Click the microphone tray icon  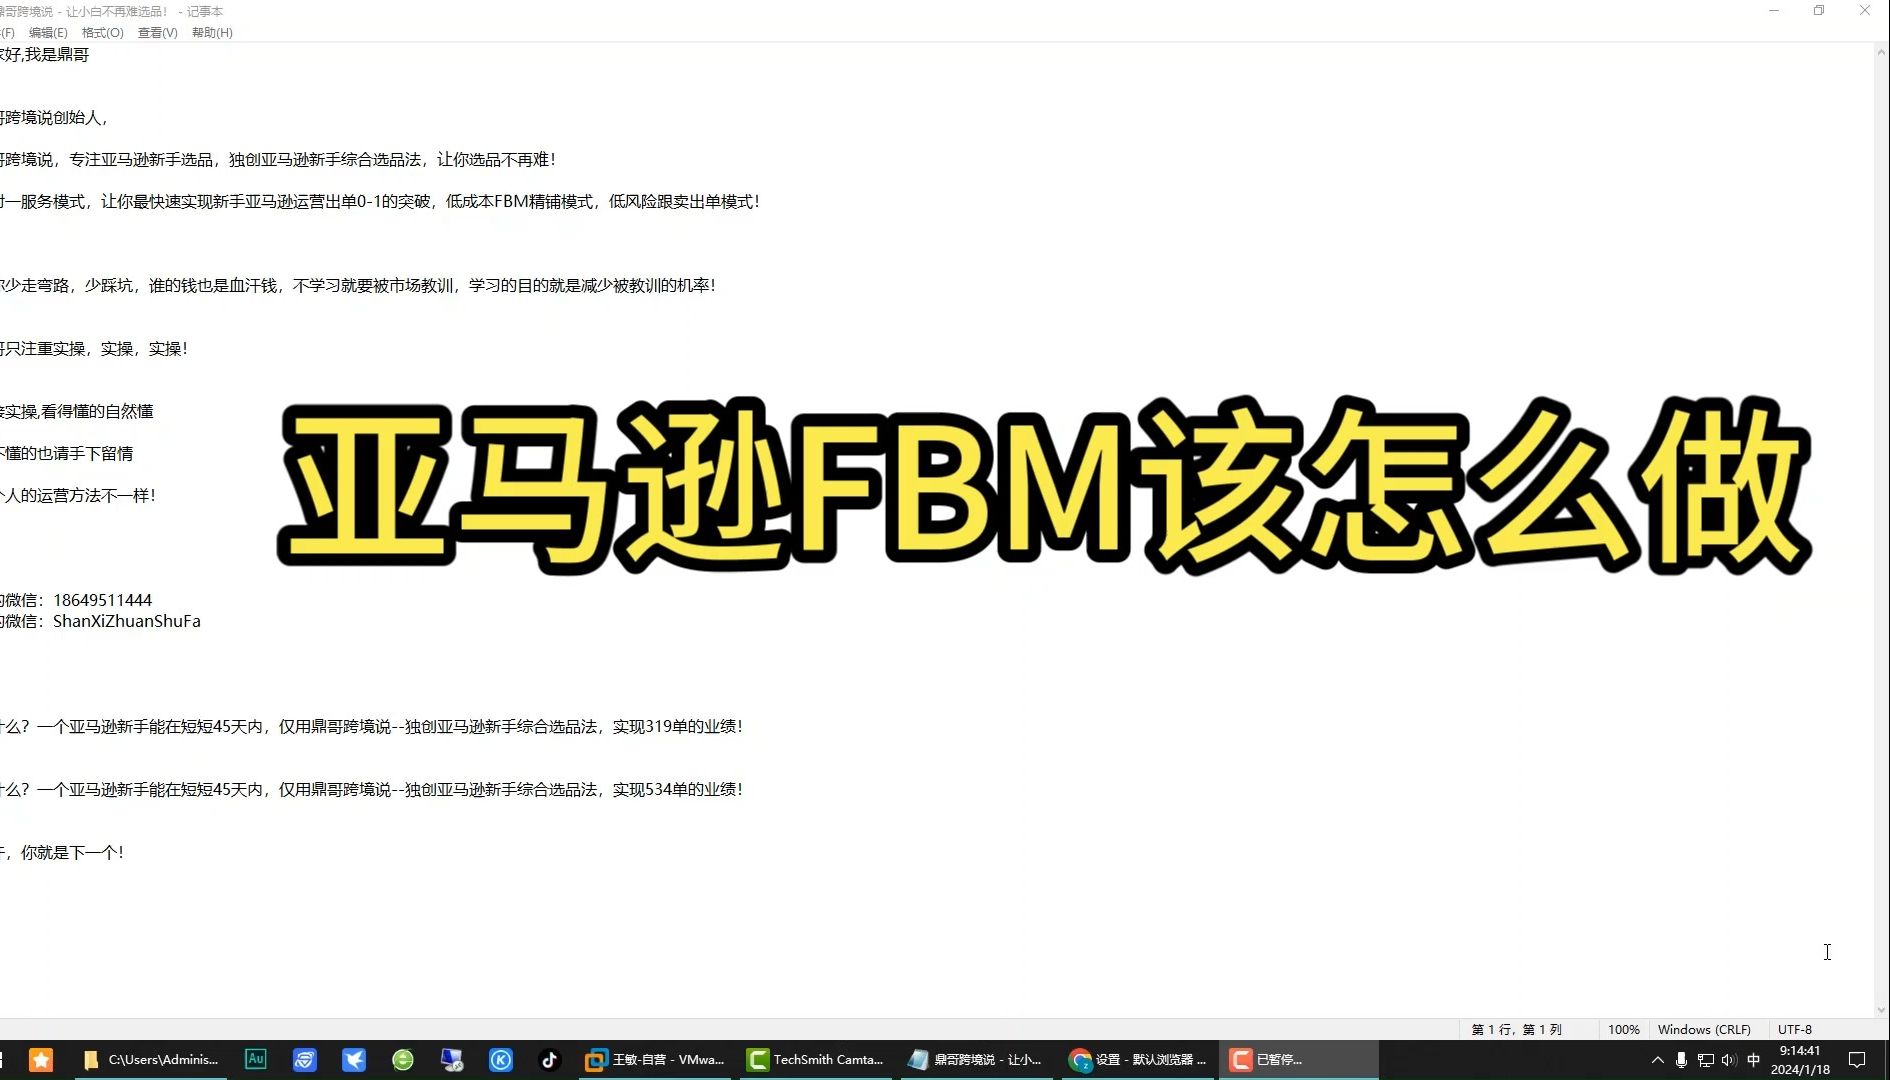1681,1060
